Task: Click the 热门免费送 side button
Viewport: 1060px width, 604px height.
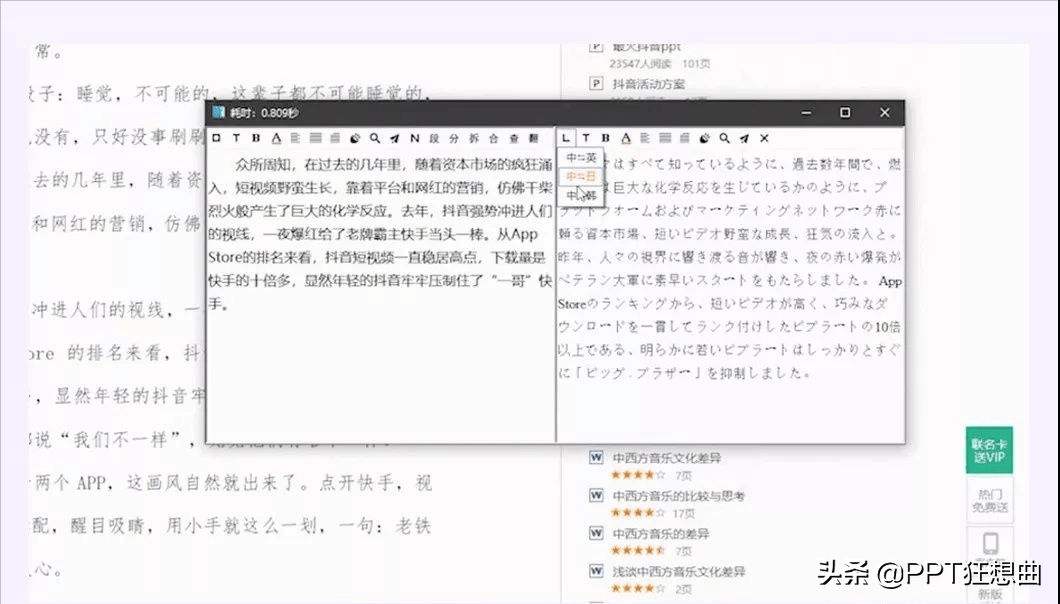Action: (x=990, y=500)
